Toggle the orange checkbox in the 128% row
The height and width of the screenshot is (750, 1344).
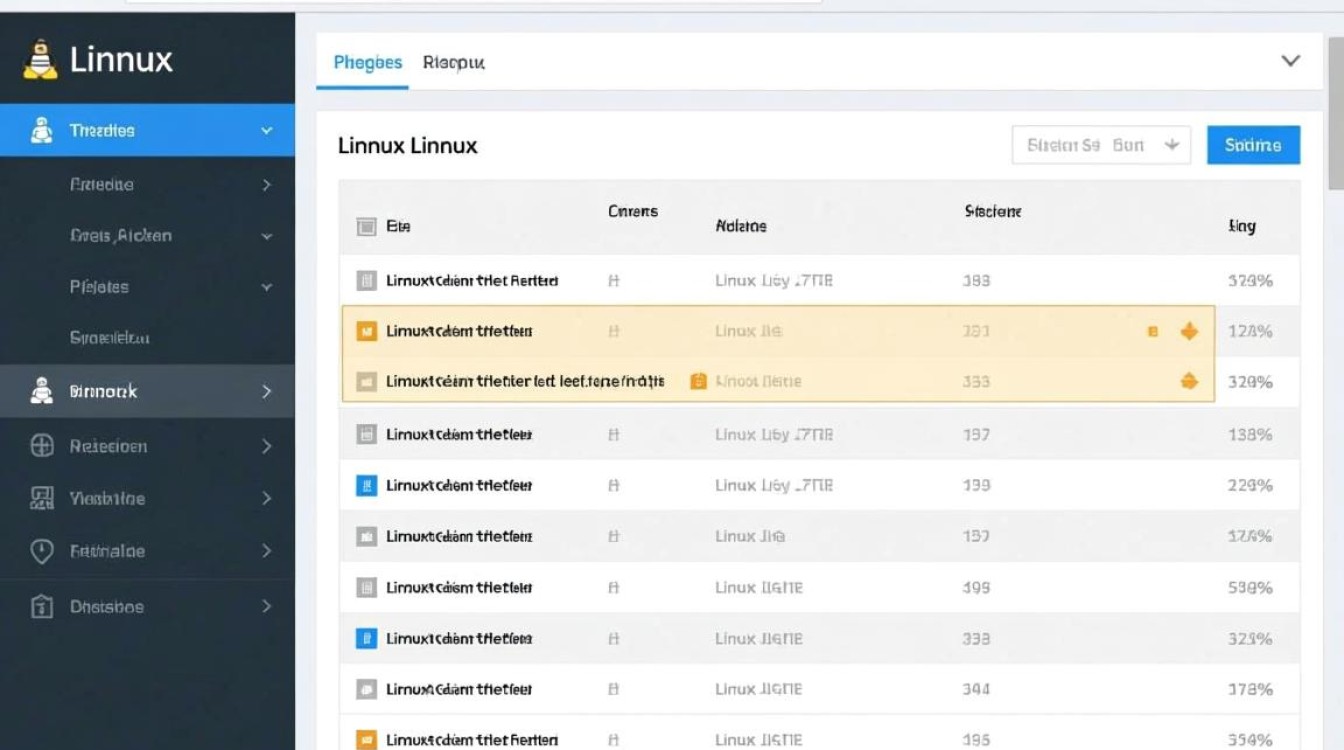pyautogui.click(x=366, y=331)
